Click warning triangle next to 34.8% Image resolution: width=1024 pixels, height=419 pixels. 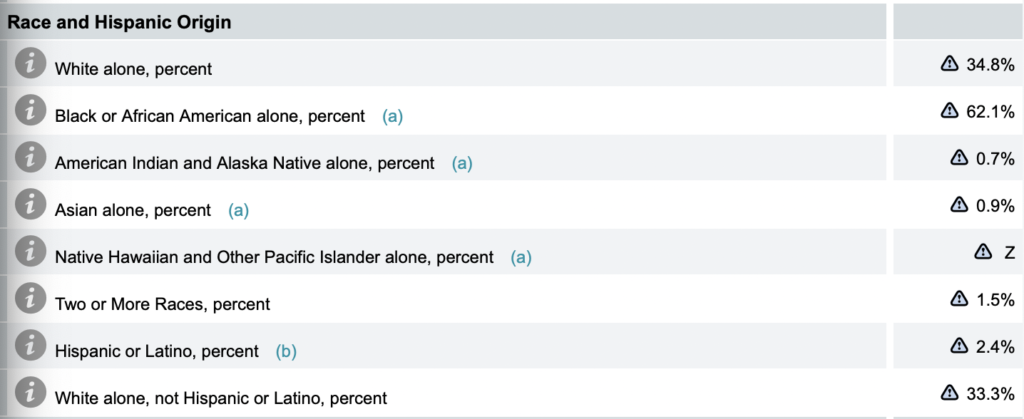tap(948, 63)
